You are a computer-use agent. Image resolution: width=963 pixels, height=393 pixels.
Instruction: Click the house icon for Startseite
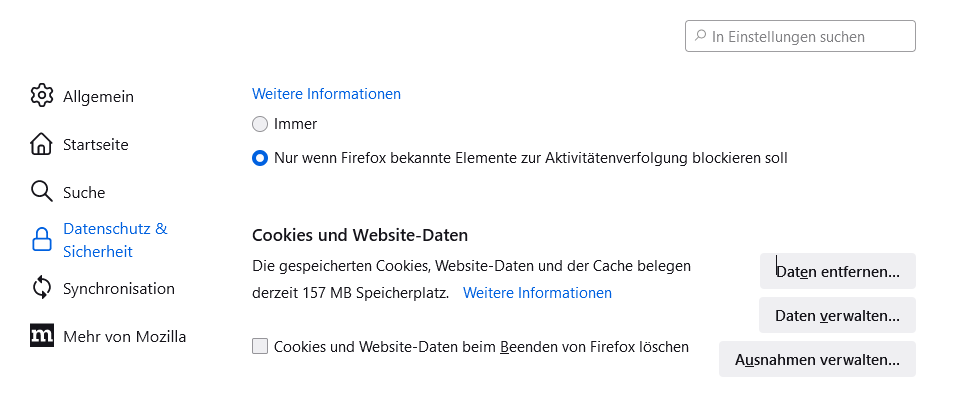(x=41, y=144)
